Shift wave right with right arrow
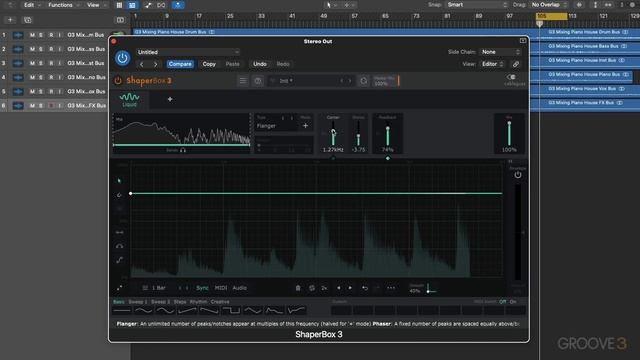The image size is (640, 360). 350,288
